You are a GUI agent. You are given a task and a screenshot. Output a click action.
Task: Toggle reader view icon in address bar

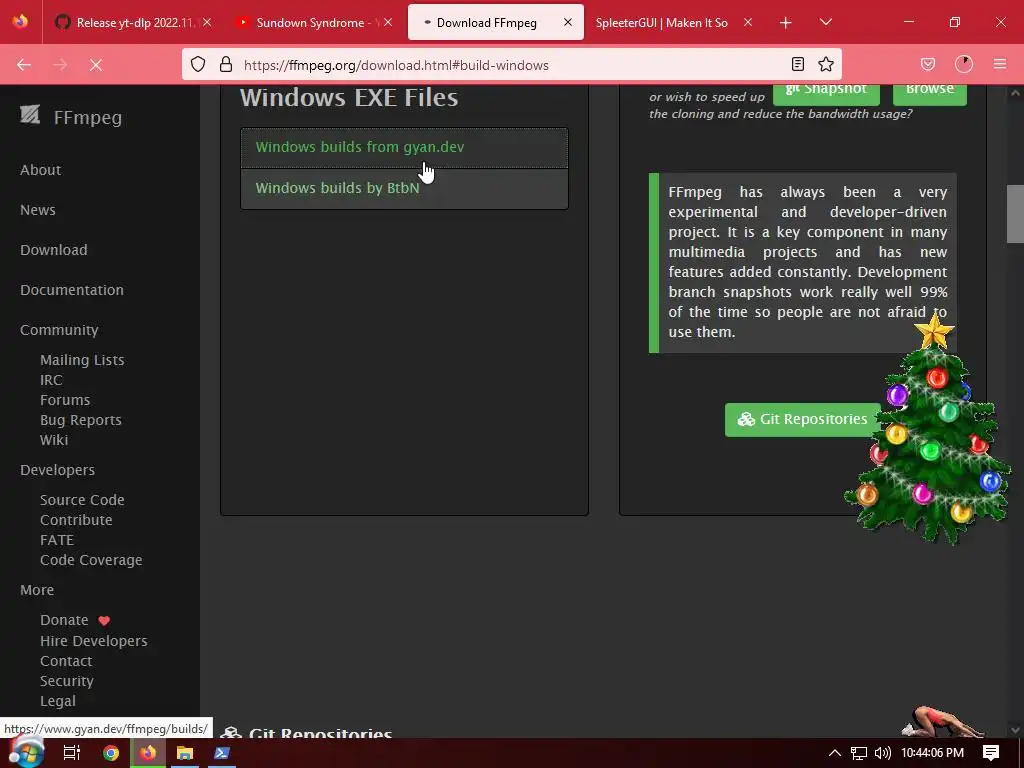click(x=797, y=64)
